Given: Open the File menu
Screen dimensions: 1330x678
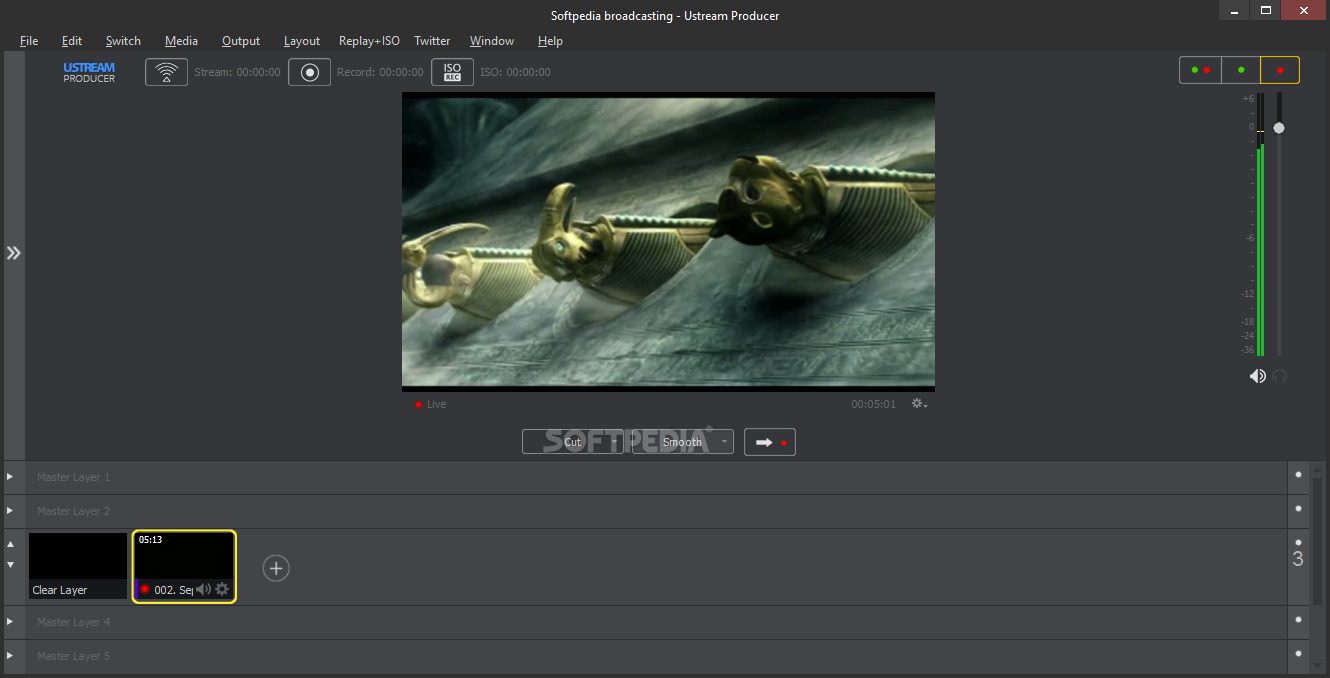Looking at the screenshot, I should [x=29, y=41].
